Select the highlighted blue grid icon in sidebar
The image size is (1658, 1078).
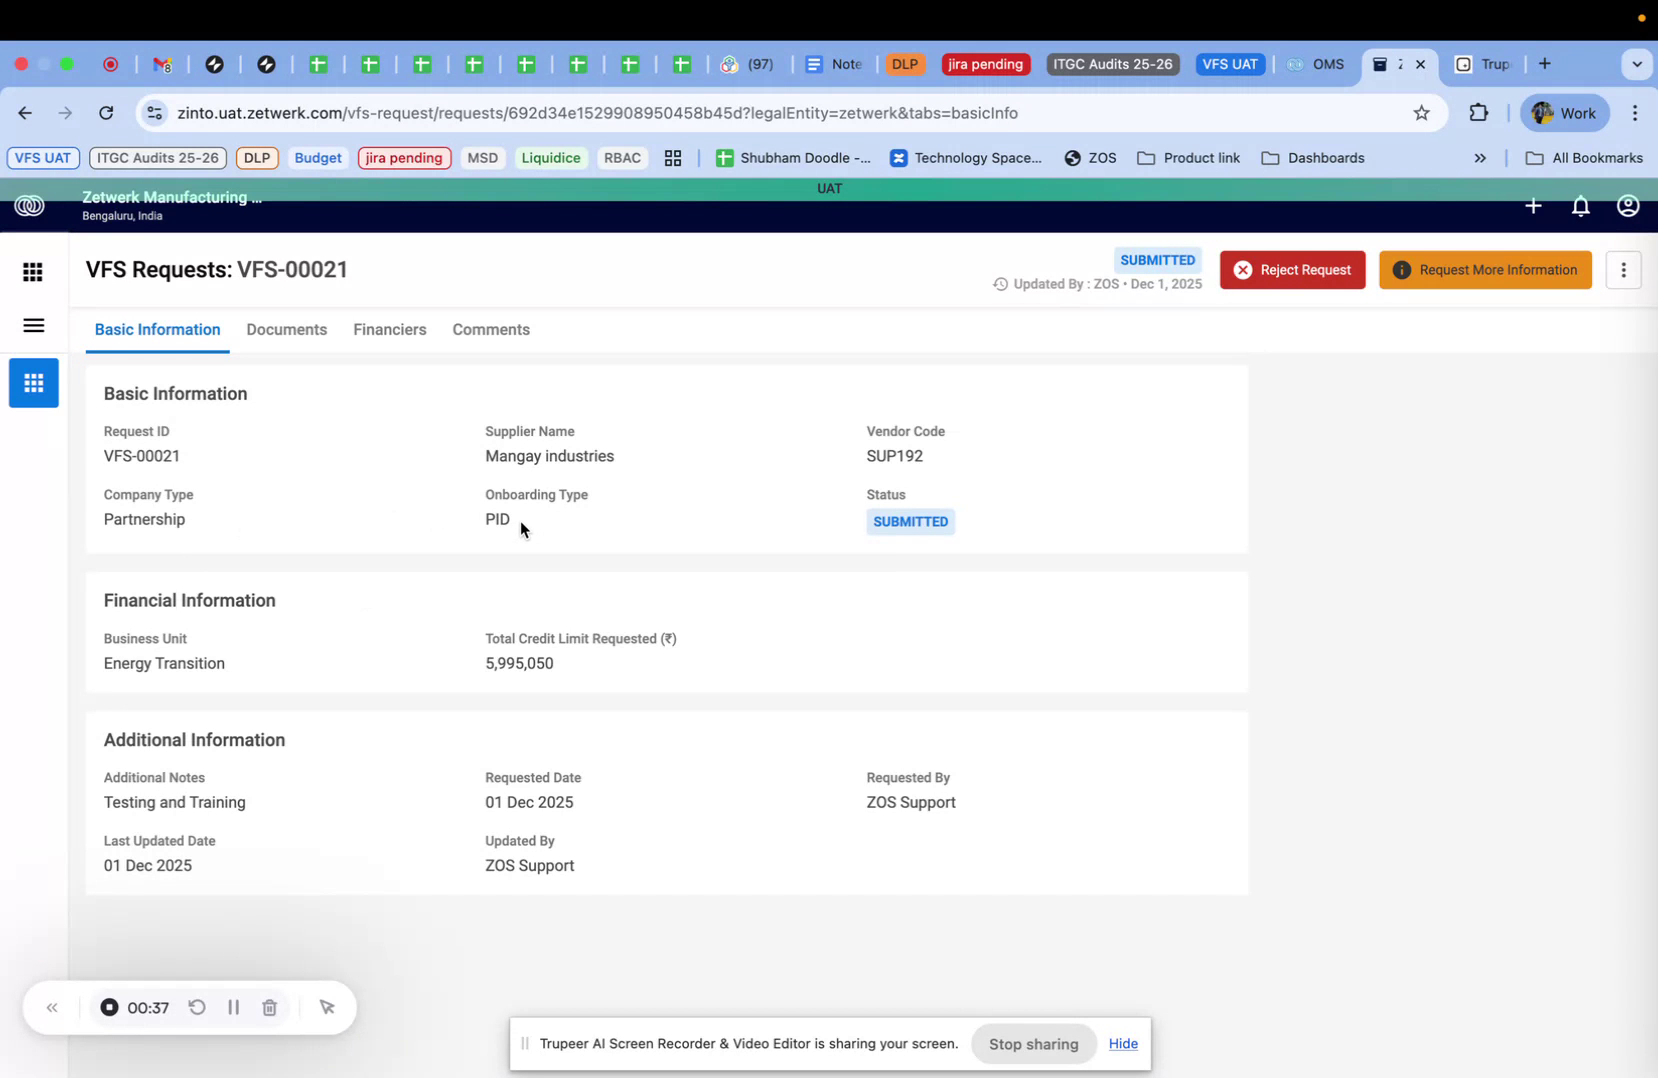(x=33, y=383)
